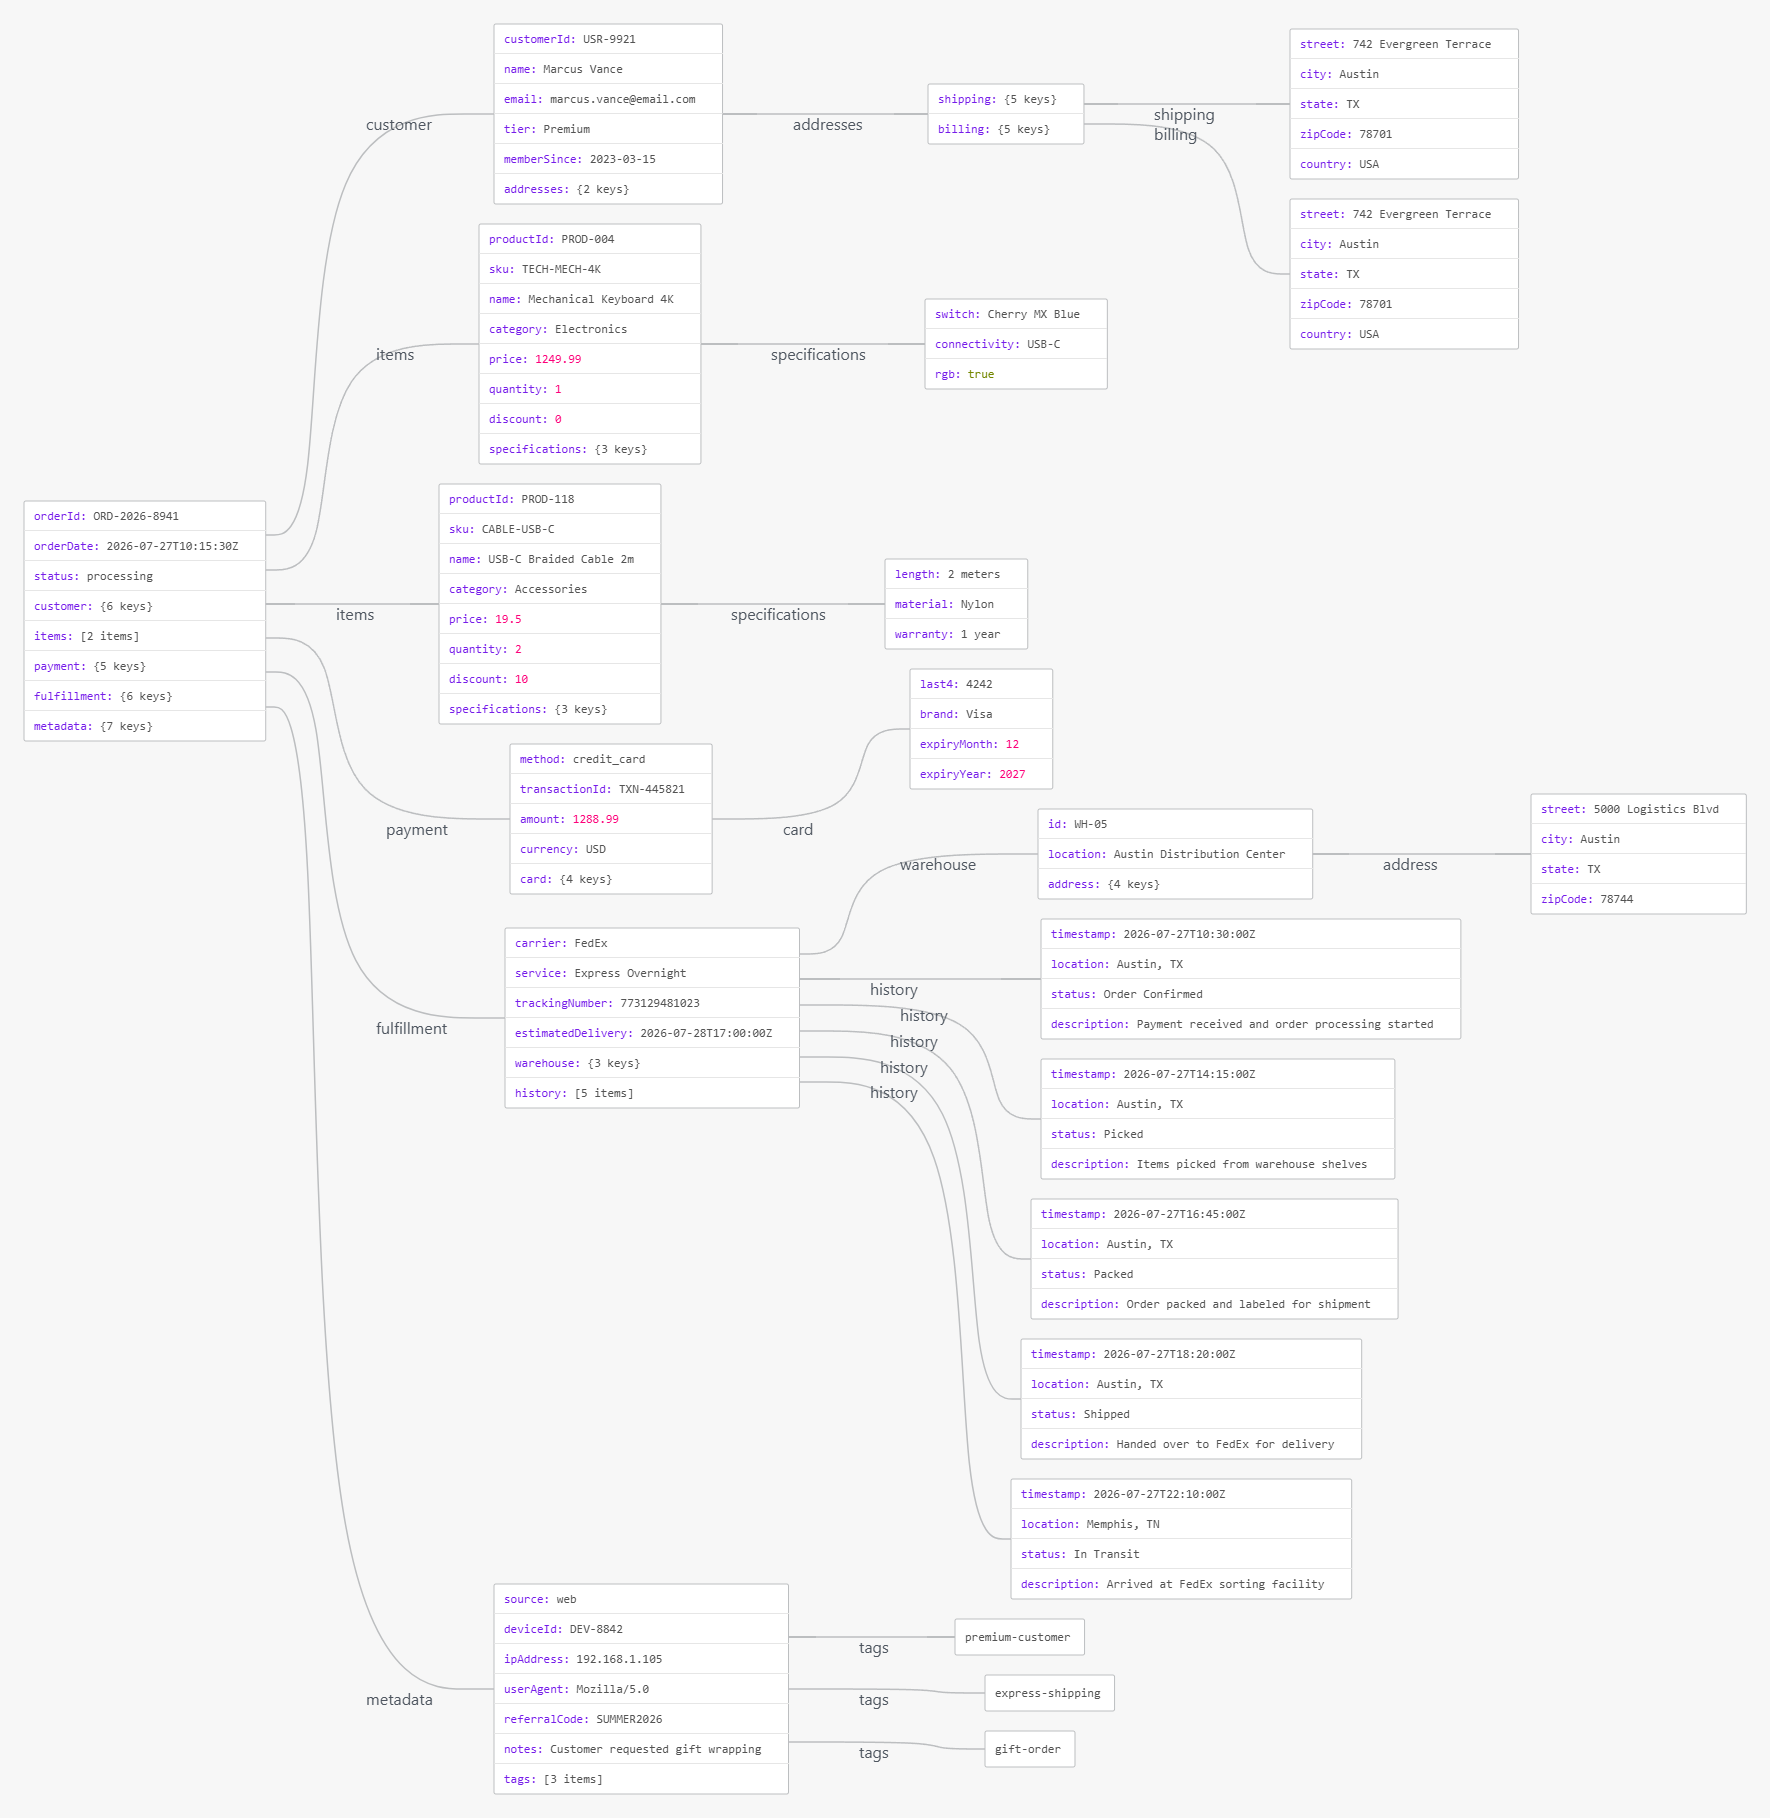
Task: Select id: WH-05 row
Action: coord(1175,824)
